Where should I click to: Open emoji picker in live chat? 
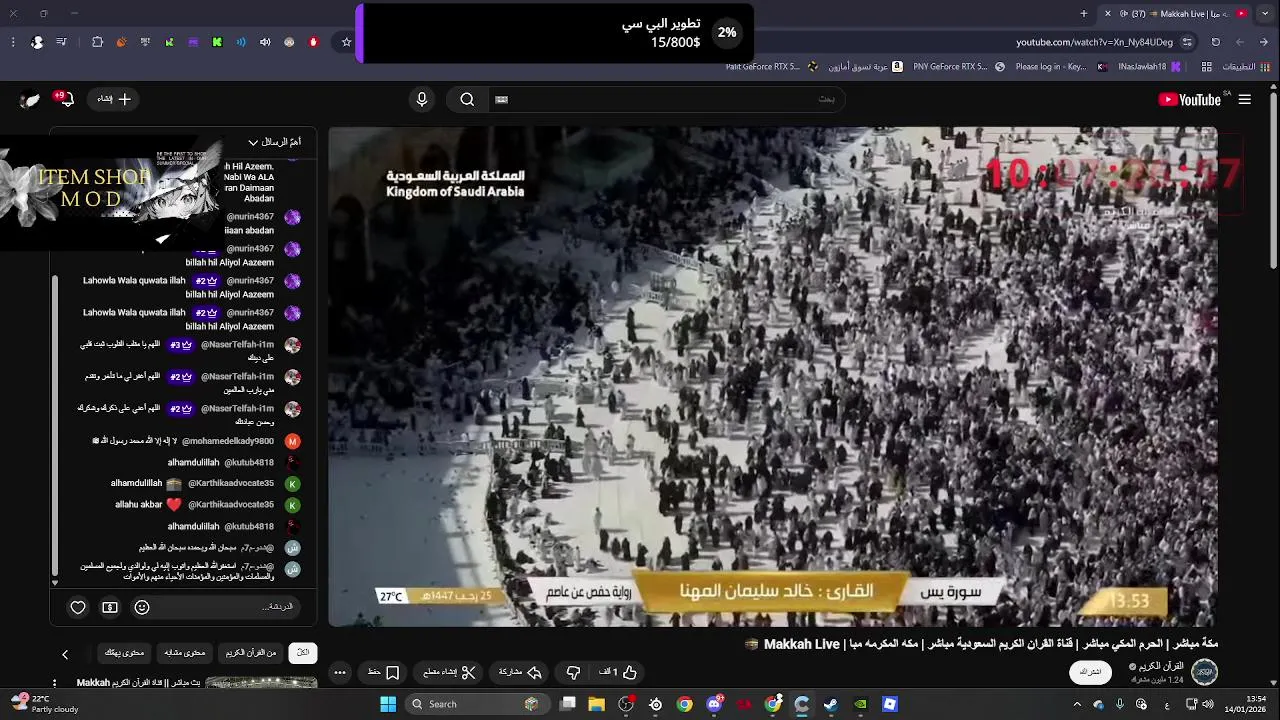[x=142, y=607]
